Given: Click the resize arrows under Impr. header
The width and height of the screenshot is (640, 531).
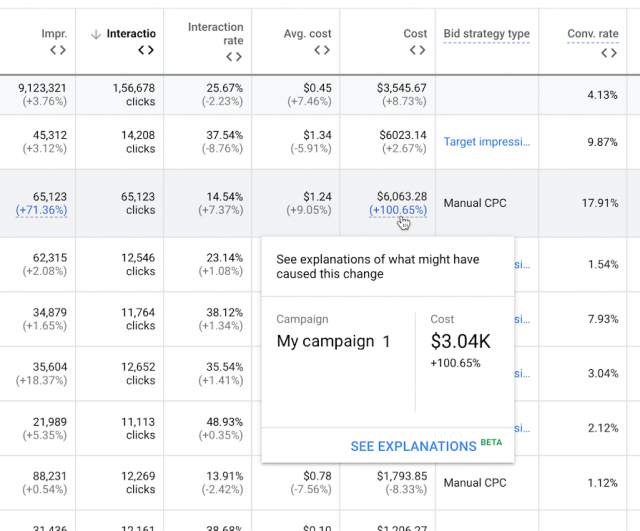Looking at the screenshot, I should click(x=57, y=50).
